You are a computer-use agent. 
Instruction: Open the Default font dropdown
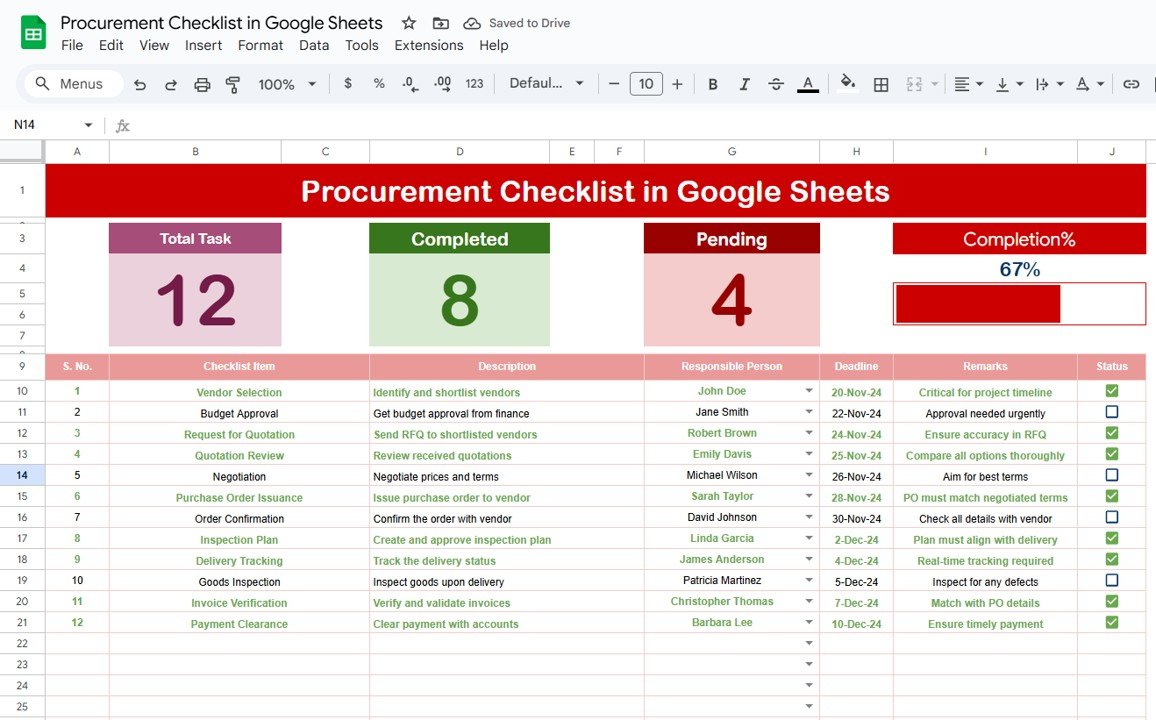point(546,83)
